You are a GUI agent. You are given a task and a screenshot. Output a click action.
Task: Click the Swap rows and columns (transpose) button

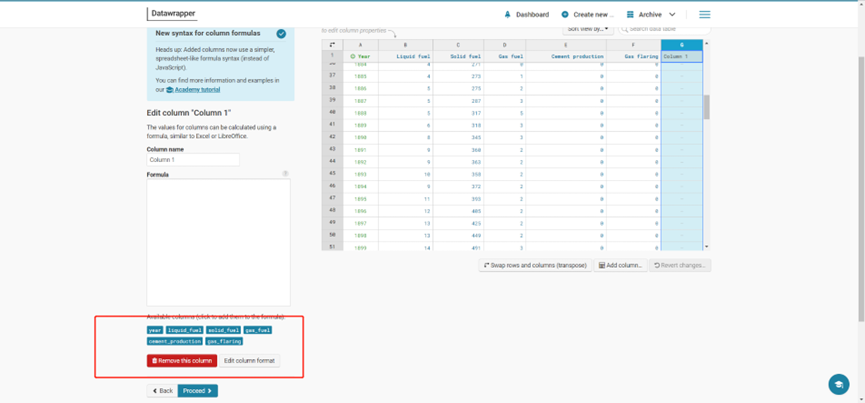point(535,265)
